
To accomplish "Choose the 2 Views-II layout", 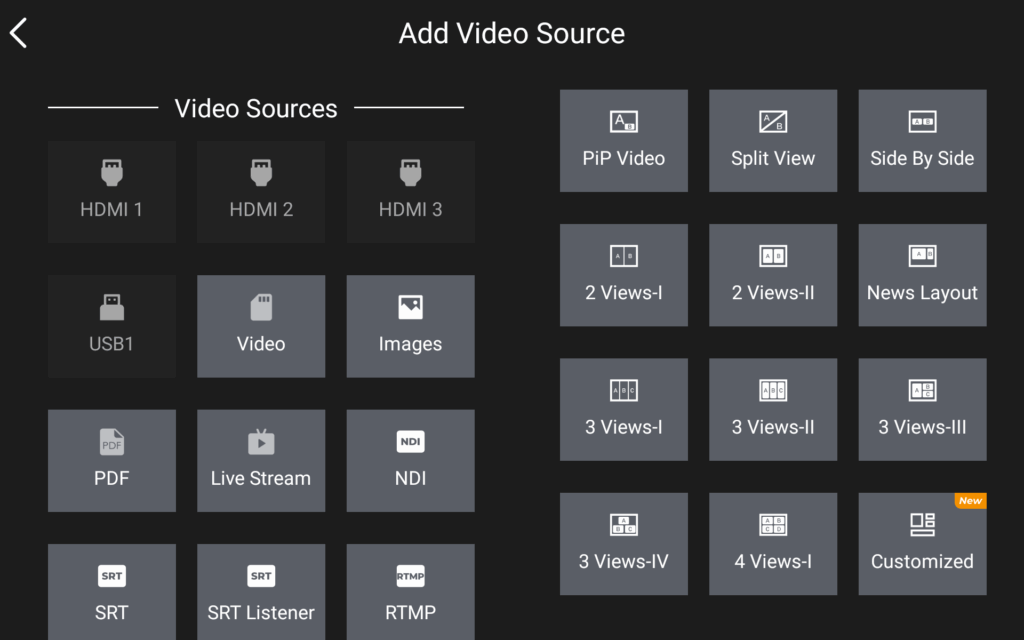I will [773, 275].
